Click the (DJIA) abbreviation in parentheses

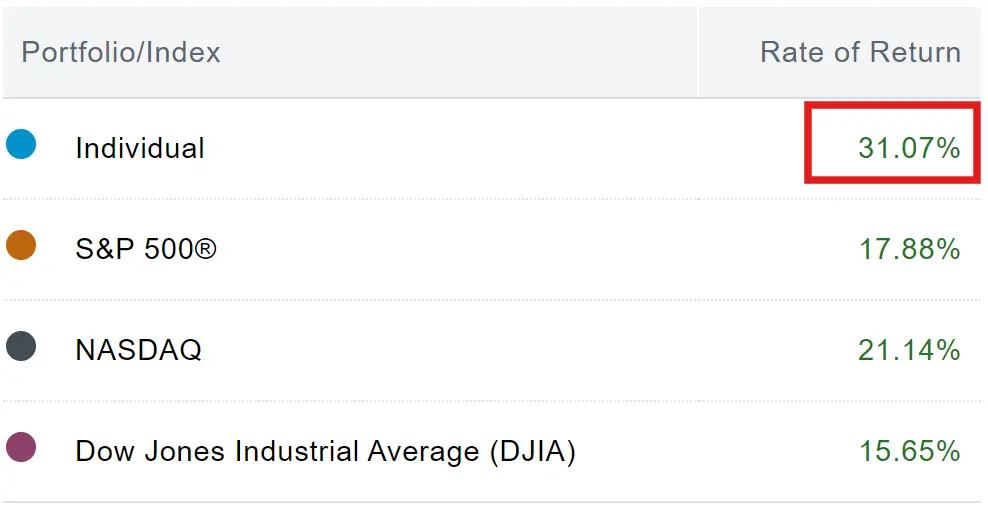tap(532, 451)
